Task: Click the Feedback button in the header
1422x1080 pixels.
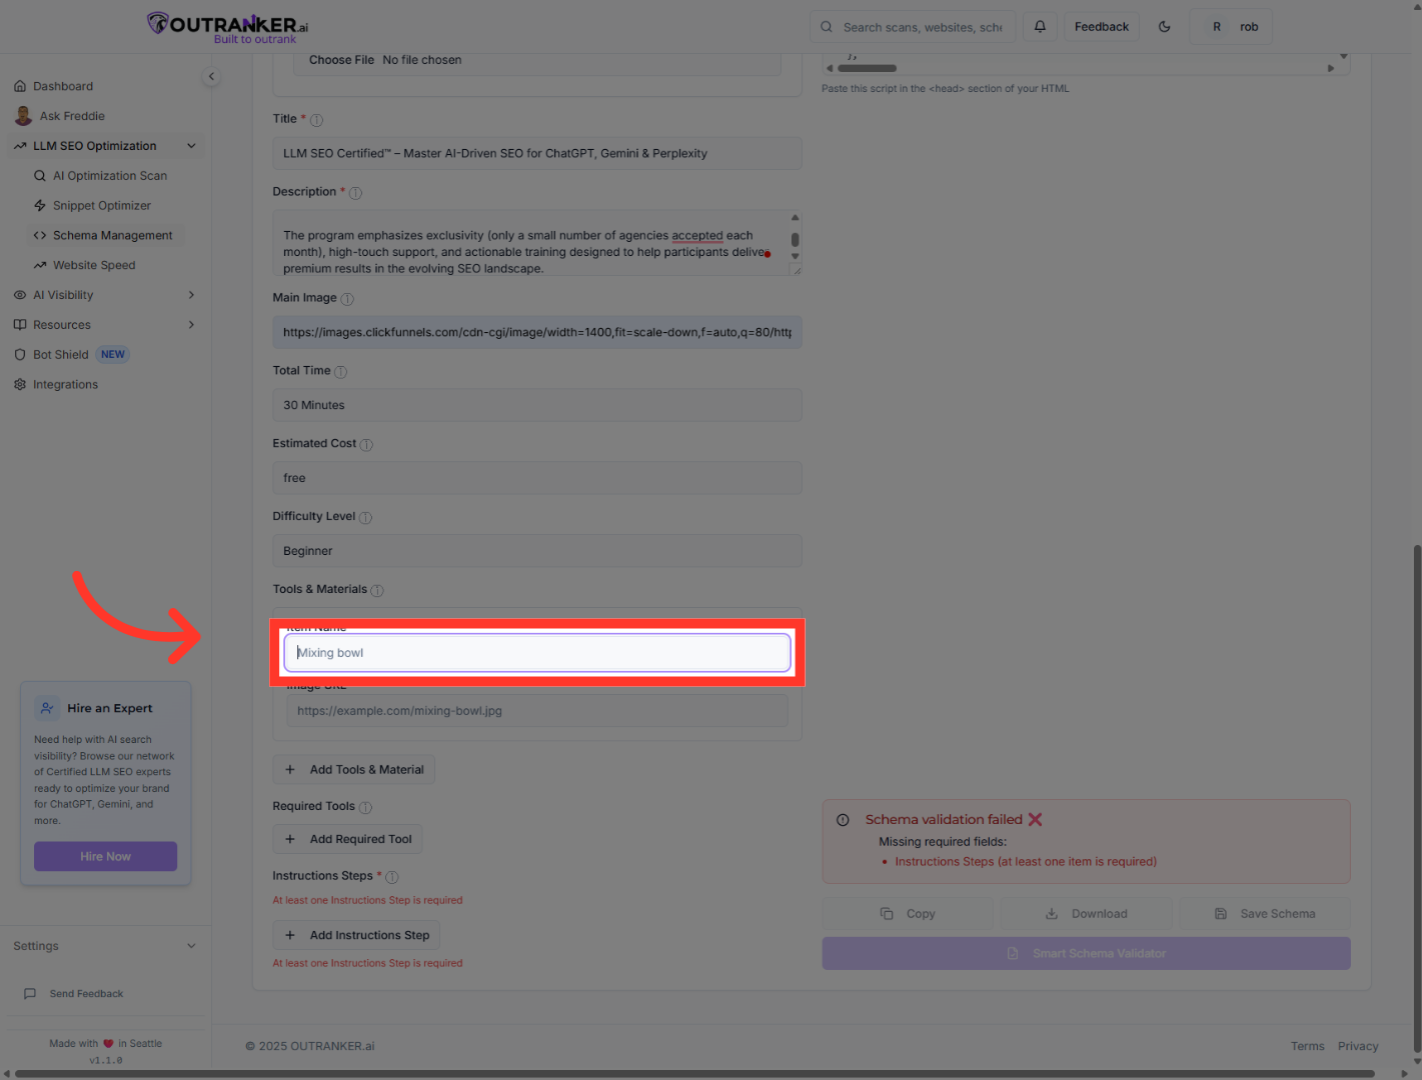Action: click(1101, 27)
